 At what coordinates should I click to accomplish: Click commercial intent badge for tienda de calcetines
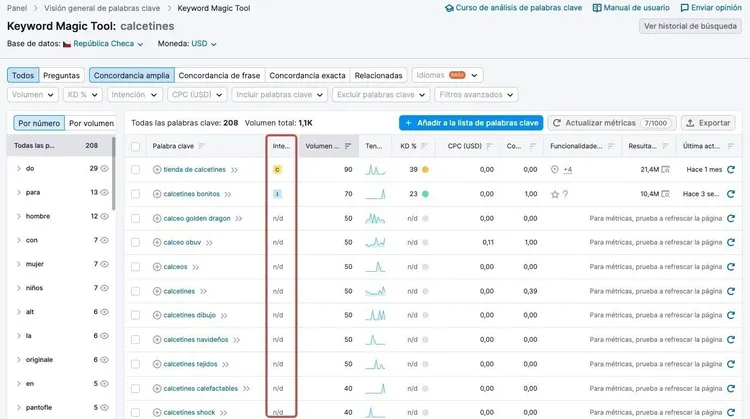click(277, 169)
